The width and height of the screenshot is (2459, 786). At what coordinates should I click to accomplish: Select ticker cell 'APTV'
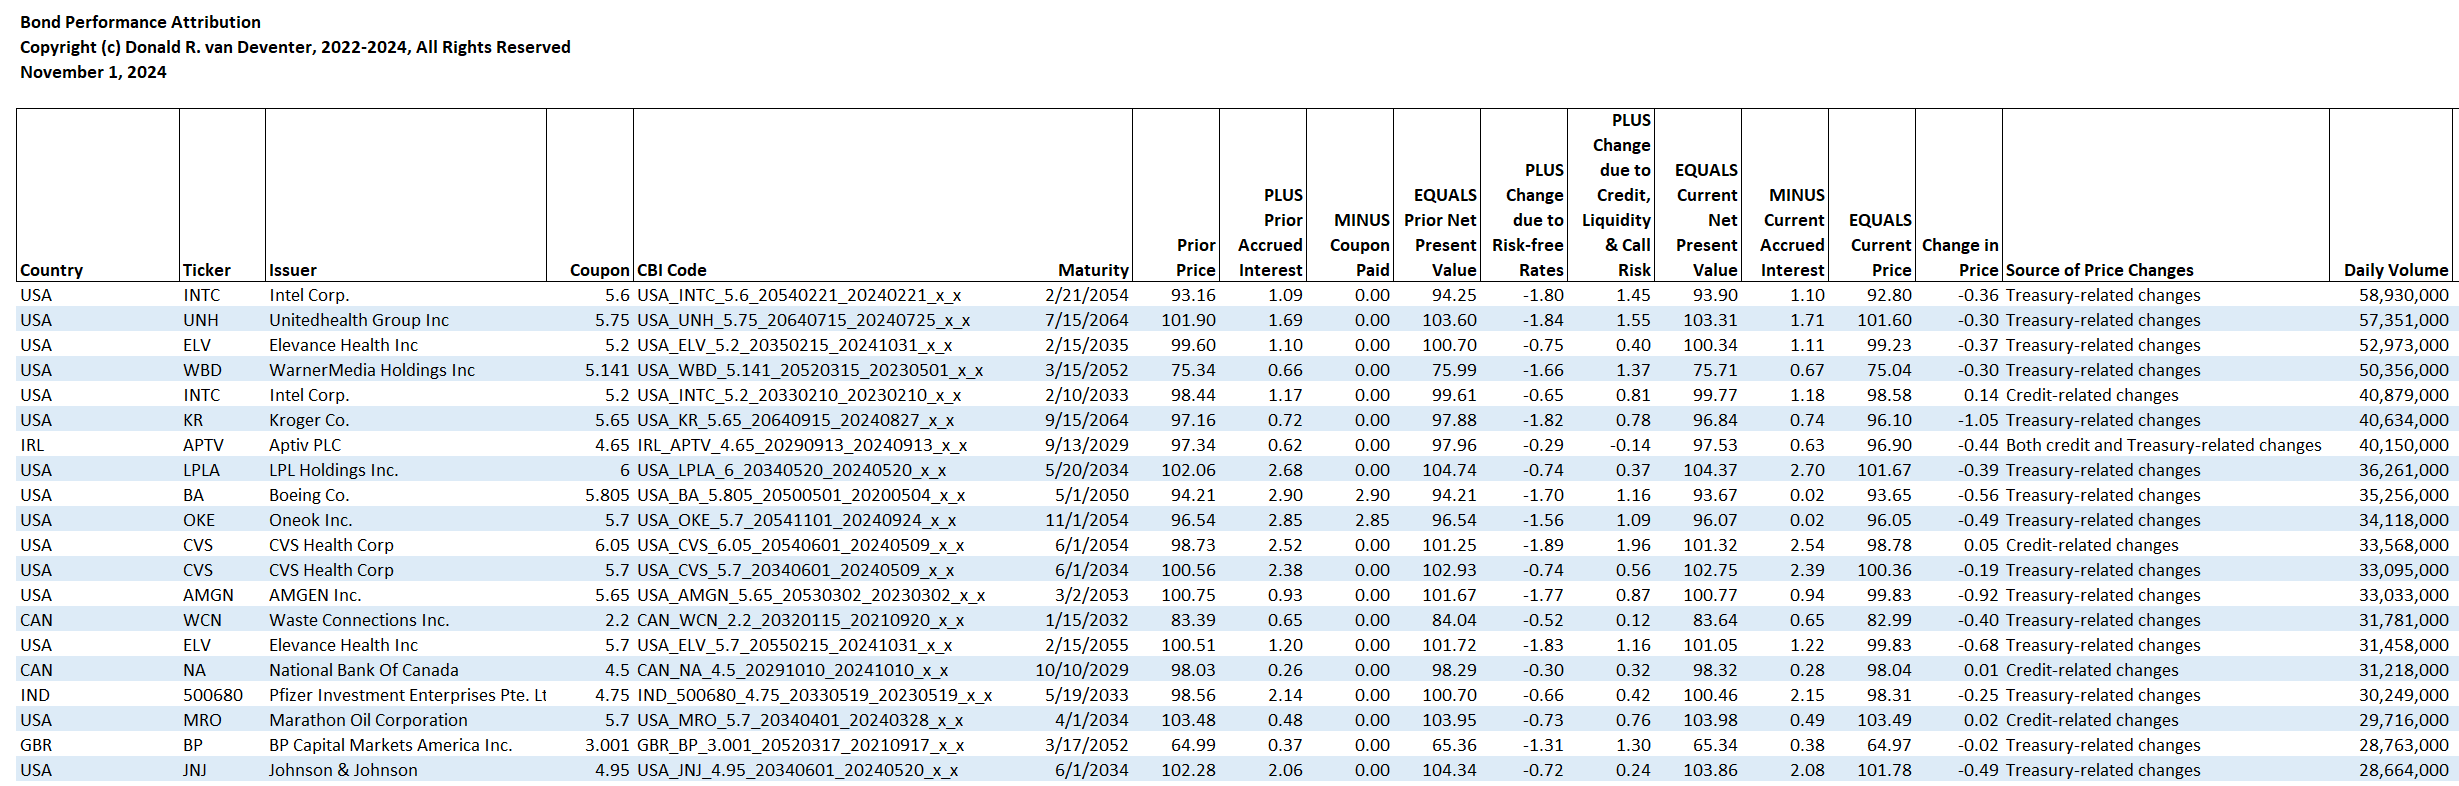[x=203, y=445]
